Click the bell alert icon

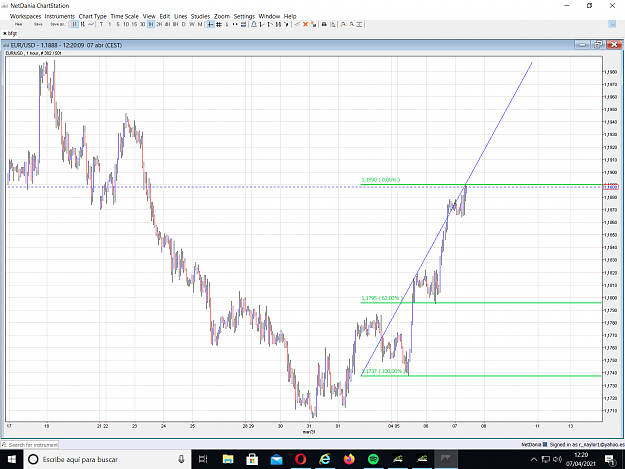pyautogui.click(x=254, y=24)
